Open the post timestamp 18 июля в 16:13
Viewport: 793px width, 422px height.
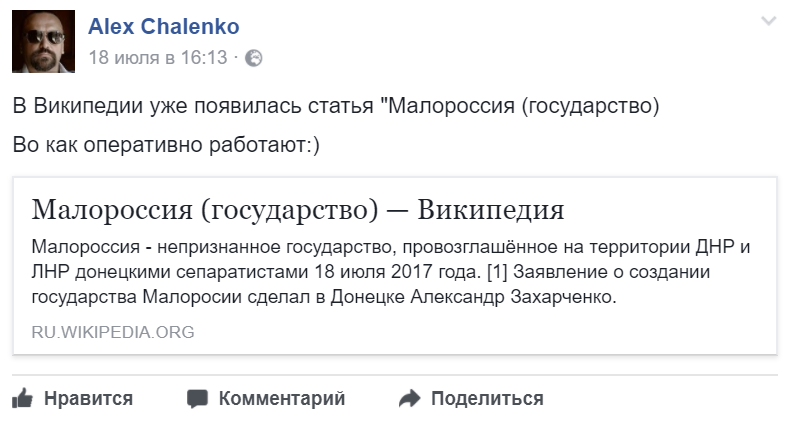[x=158, y=58]
